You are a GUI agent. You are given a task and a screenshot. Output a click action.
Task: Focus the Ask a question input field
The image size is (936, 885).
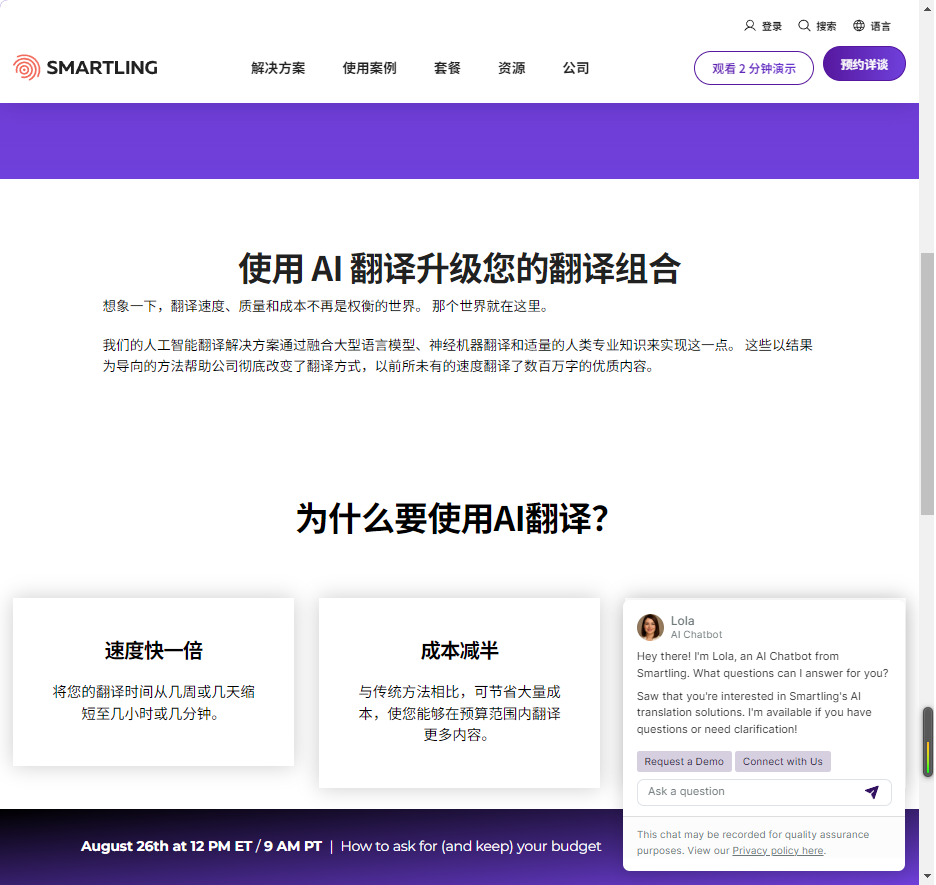tap(764, 792)
